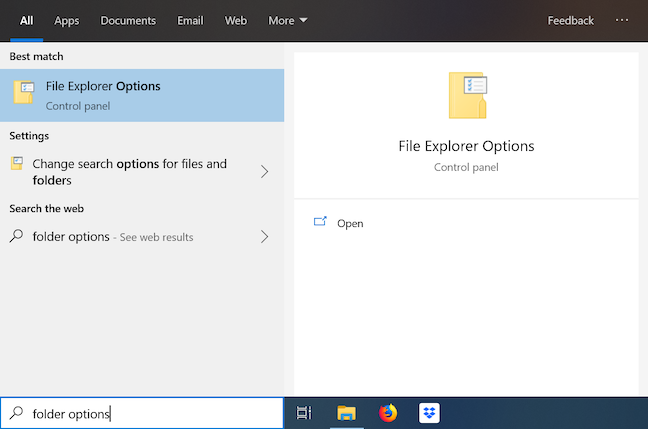Image resolution: width=648 pixels, height=429 pixels.
Task: Click the Settings section header
Action: (x=29, y=136)
